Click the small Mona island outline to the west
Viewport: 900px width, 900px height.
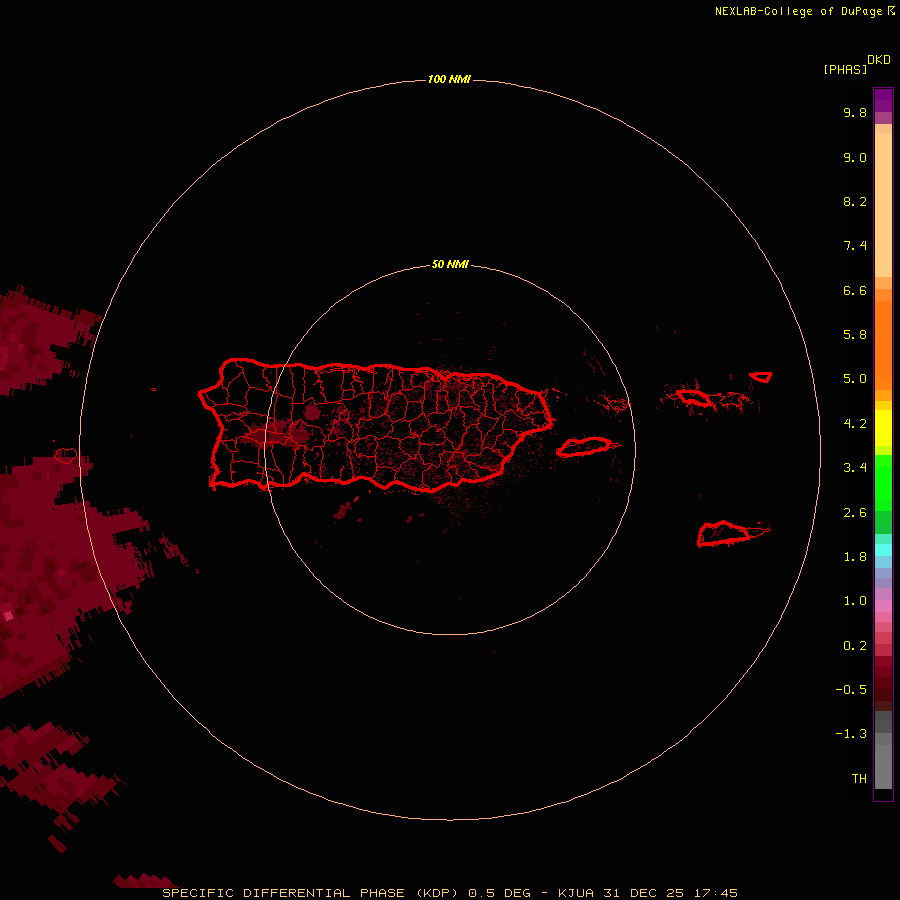point(65,456)
